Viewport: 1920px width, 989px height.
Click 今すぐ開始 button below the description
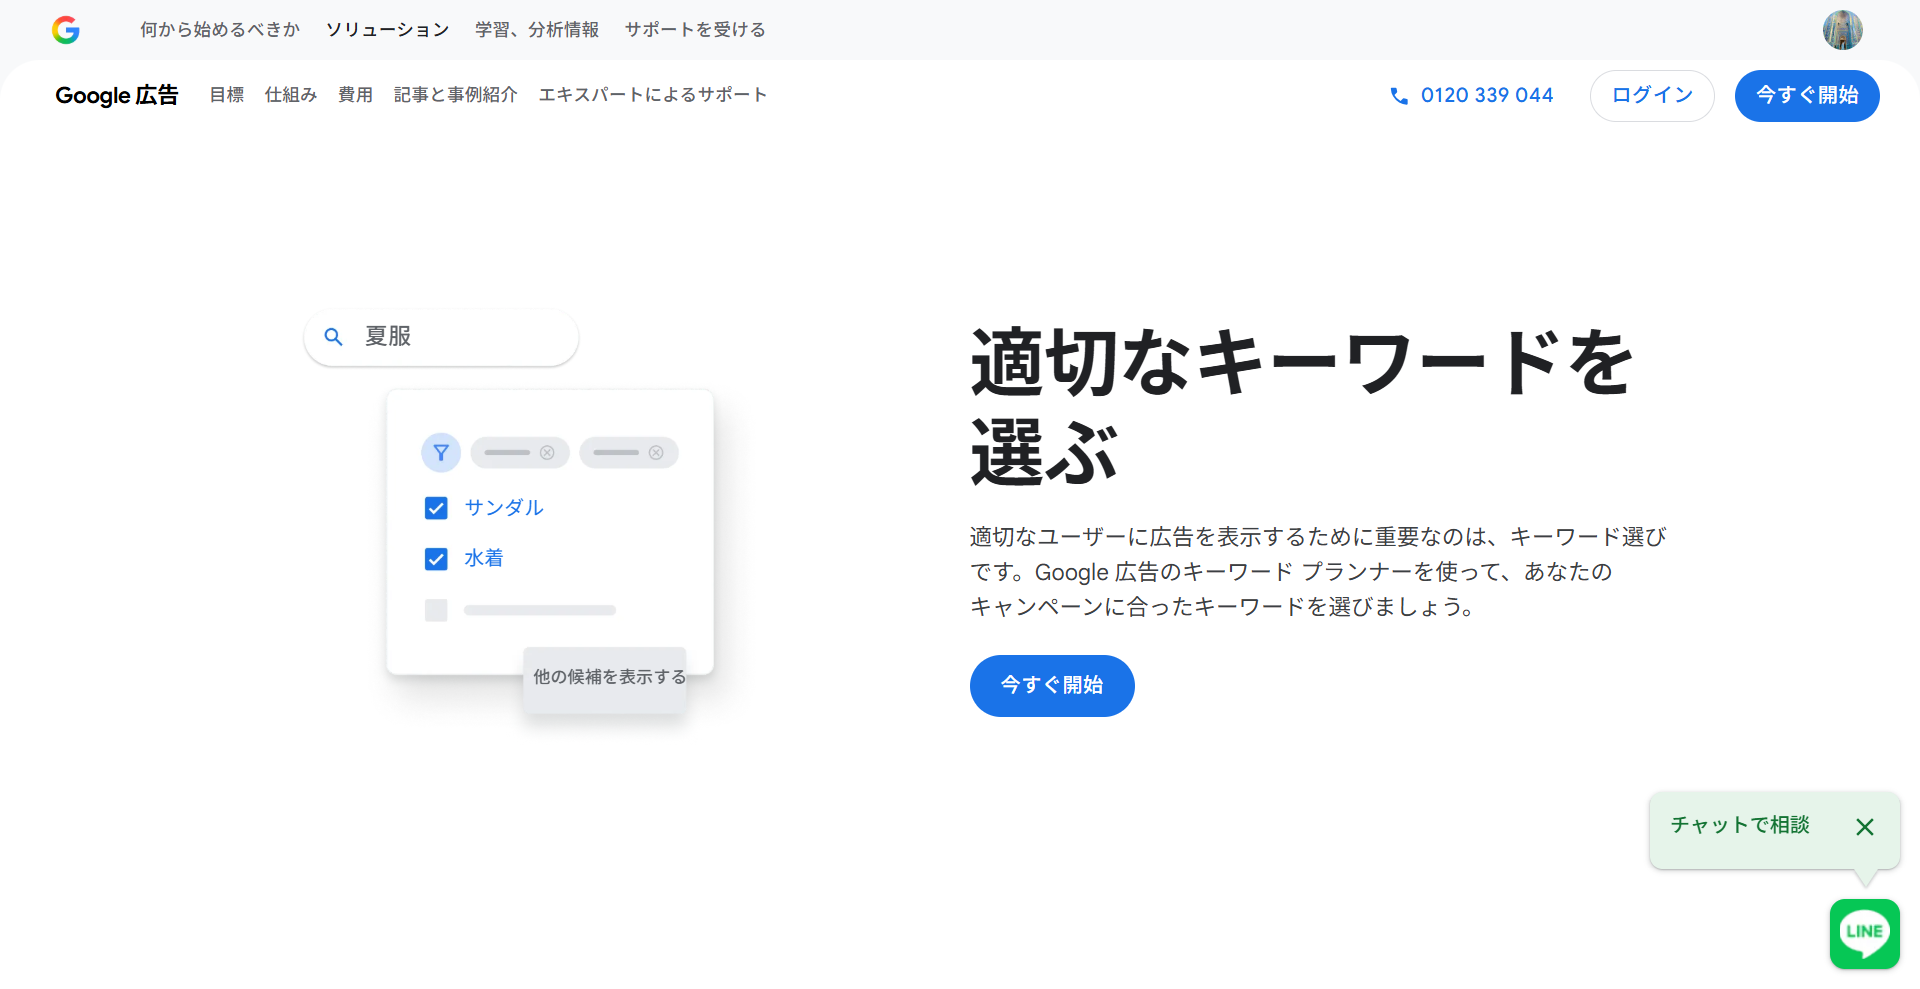(1052, 686)
